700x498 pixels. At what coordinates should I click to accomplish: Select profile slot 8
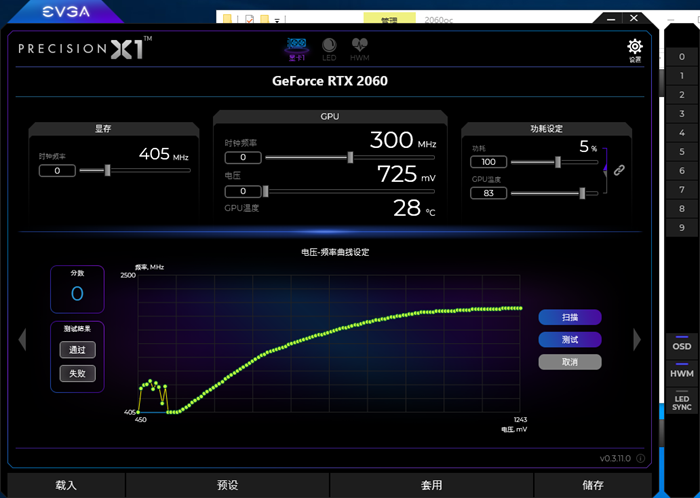[682, 208]
